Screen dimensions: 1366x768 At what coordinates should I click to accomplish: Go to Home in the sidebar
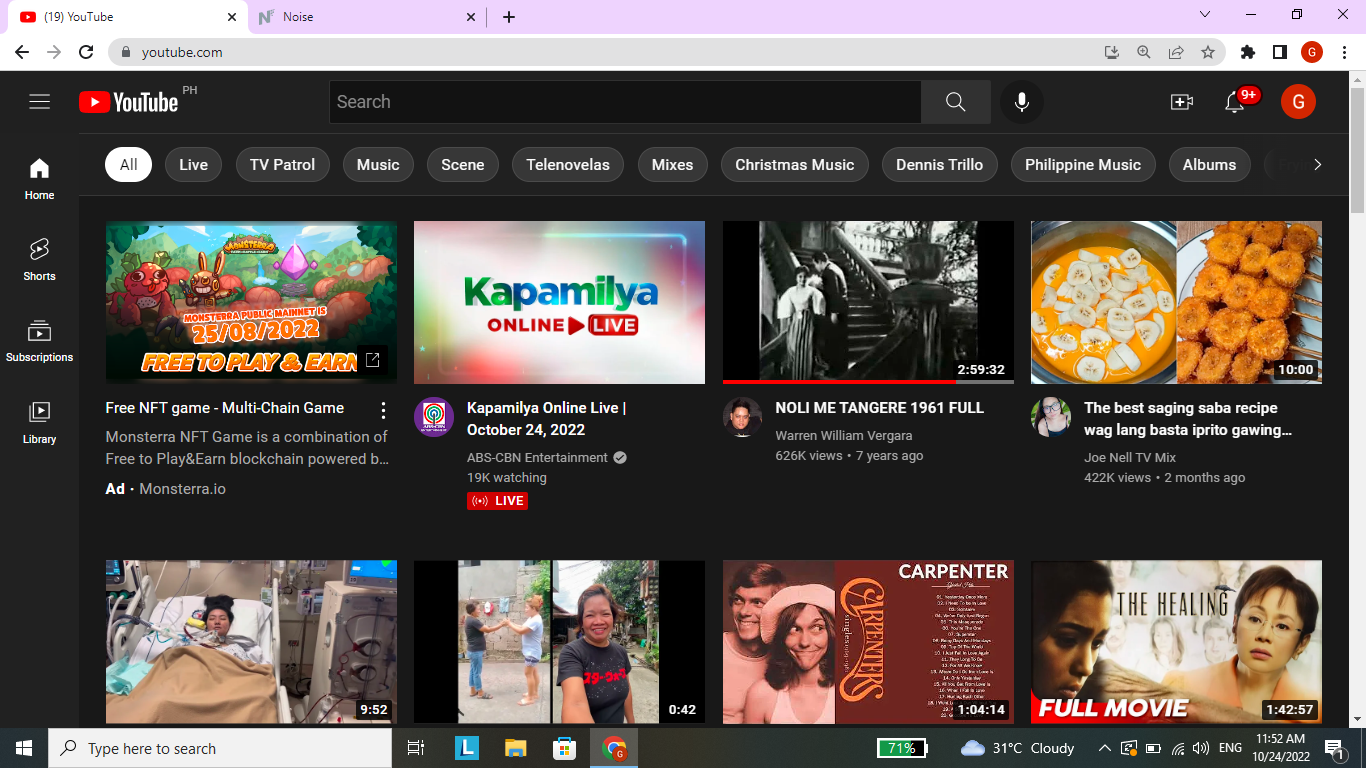click(39, 179)
